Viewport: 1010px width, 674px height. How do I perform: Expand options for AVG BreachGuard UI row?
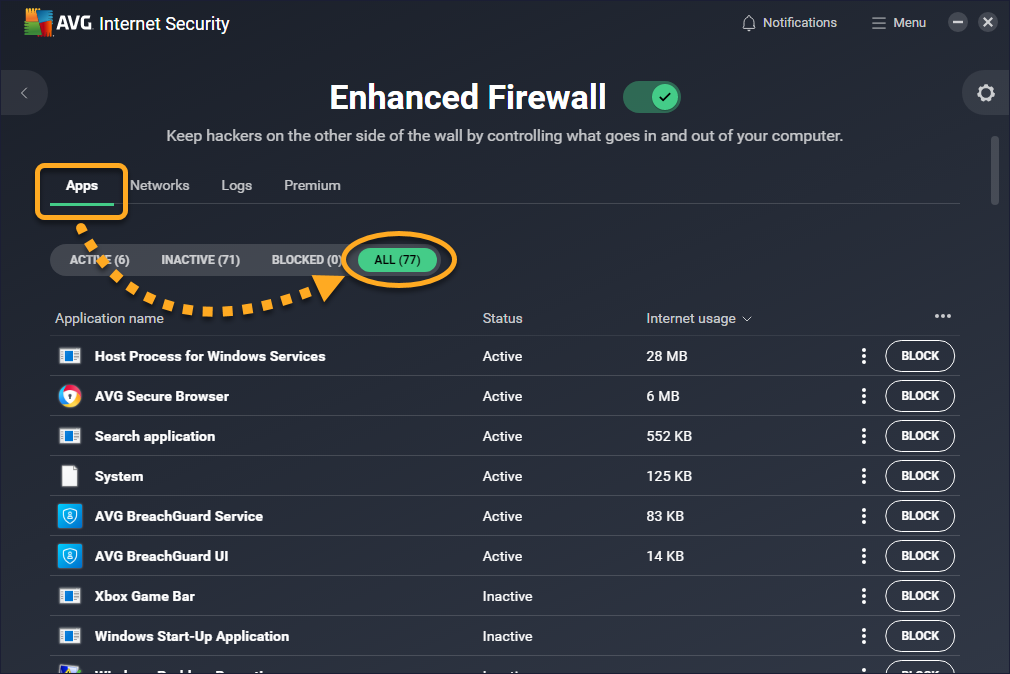click(x=864, y=556)
